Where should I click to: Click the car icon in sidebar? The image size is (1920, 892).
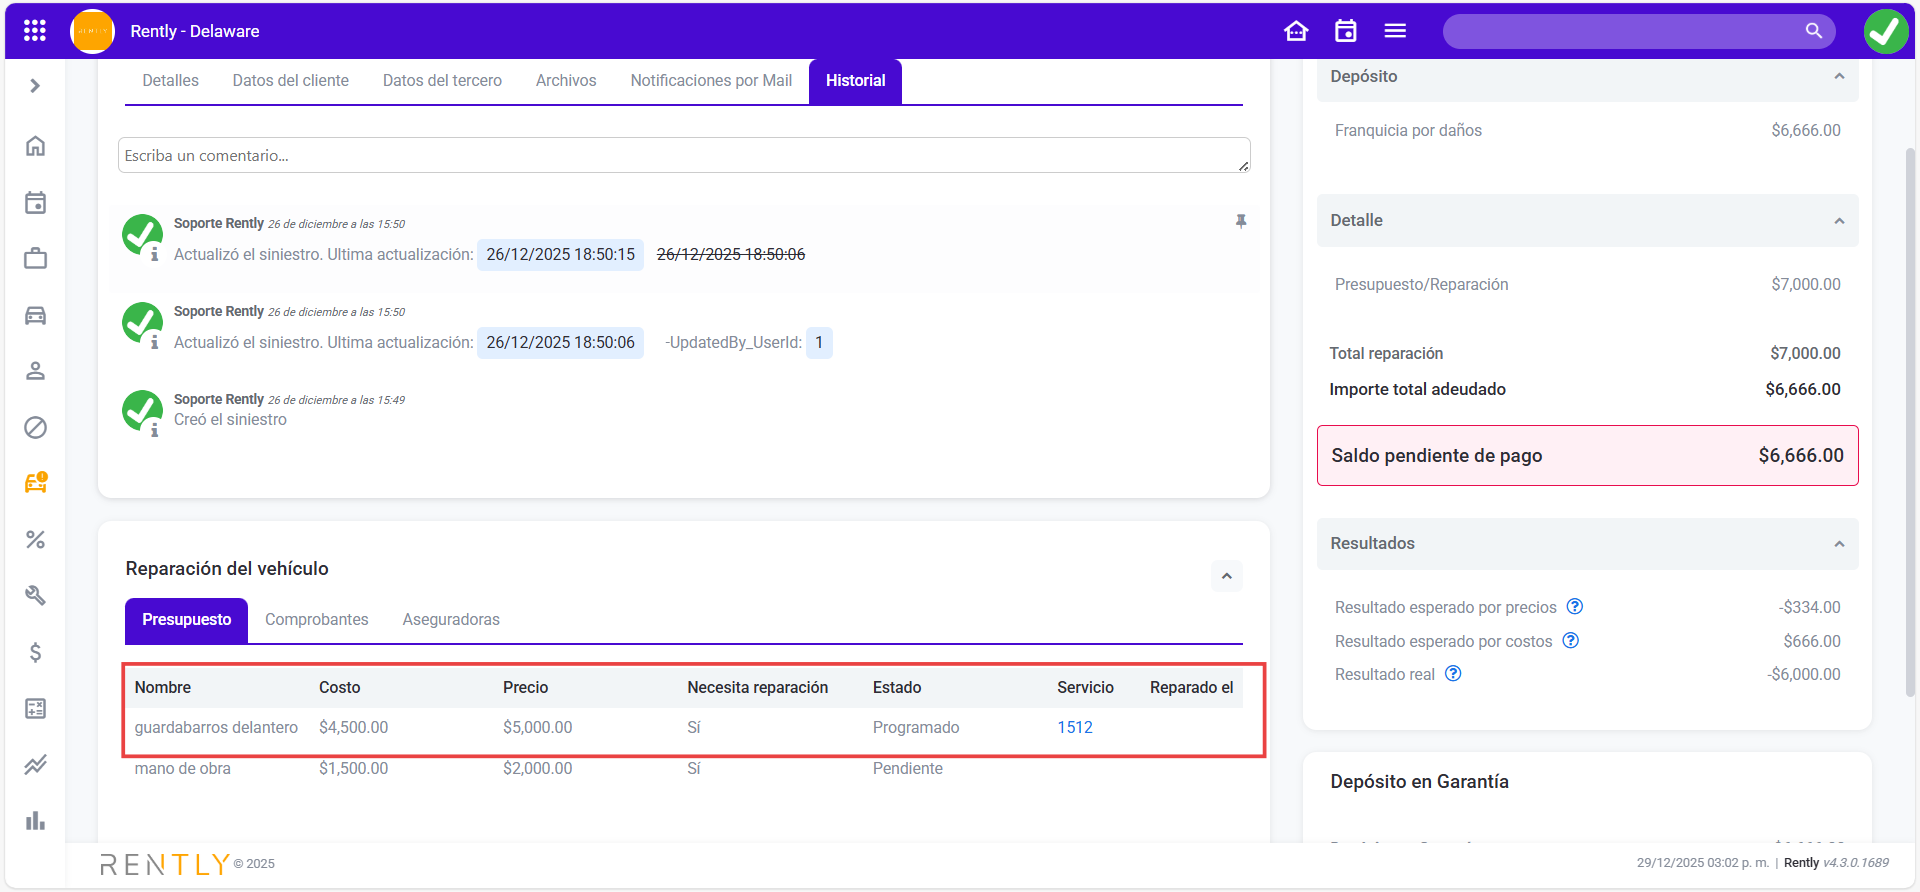tap(35, 316)
